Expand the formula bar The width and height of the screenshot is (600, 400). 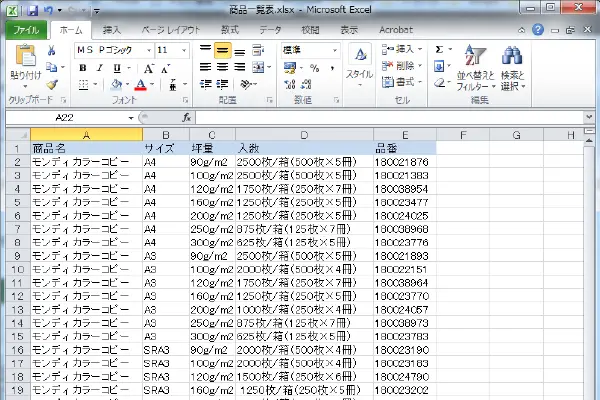(x=589, y=117)
